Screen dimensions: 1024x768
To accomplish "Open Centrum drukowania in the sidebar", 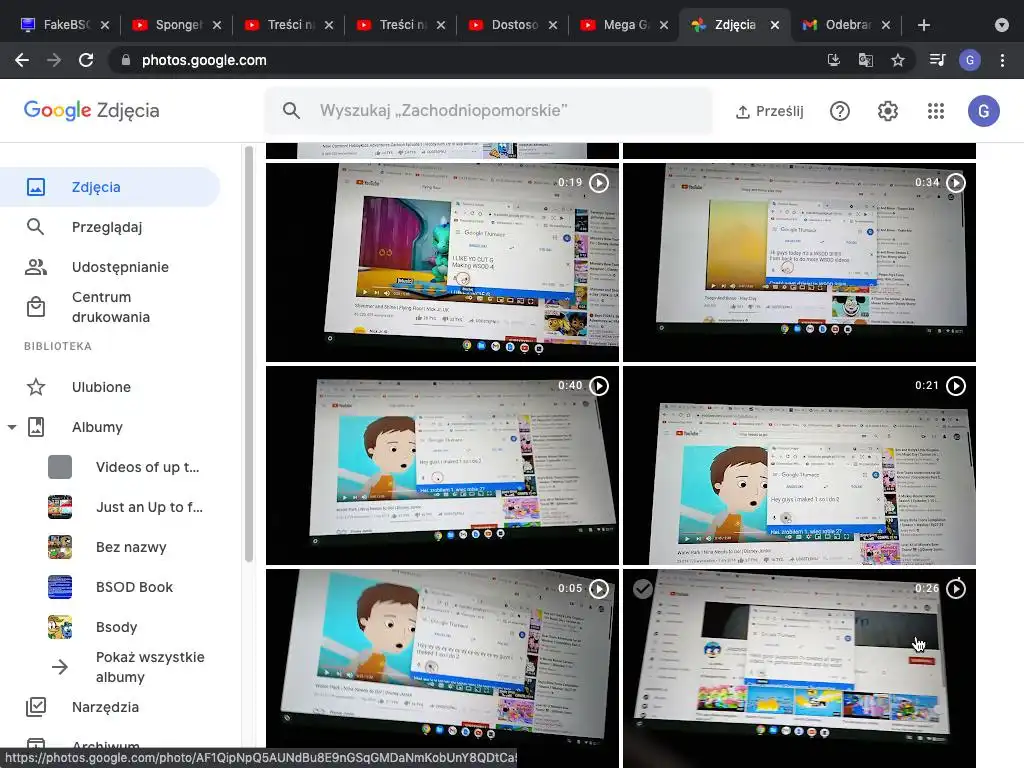I will (x=110, y=307).
